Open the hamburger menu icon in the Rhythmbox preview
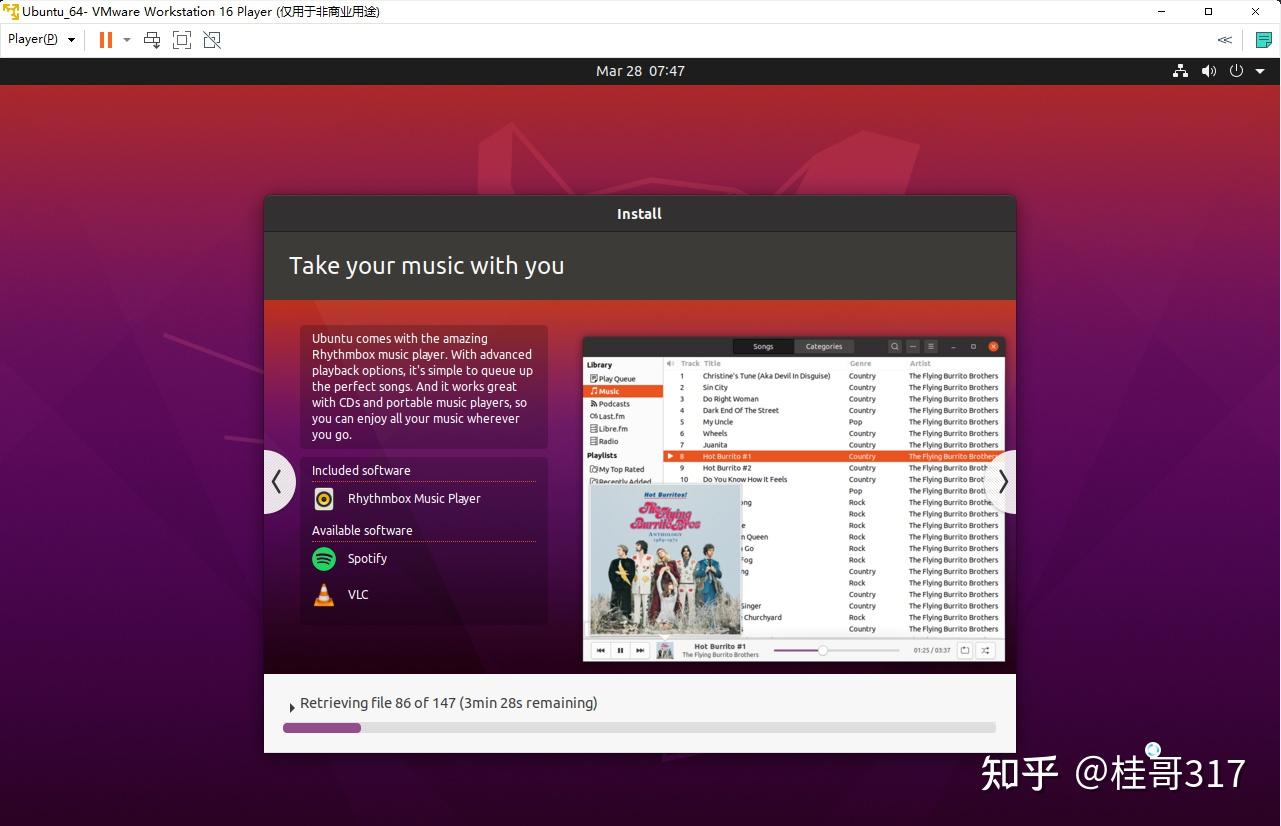 coord(930,347)
